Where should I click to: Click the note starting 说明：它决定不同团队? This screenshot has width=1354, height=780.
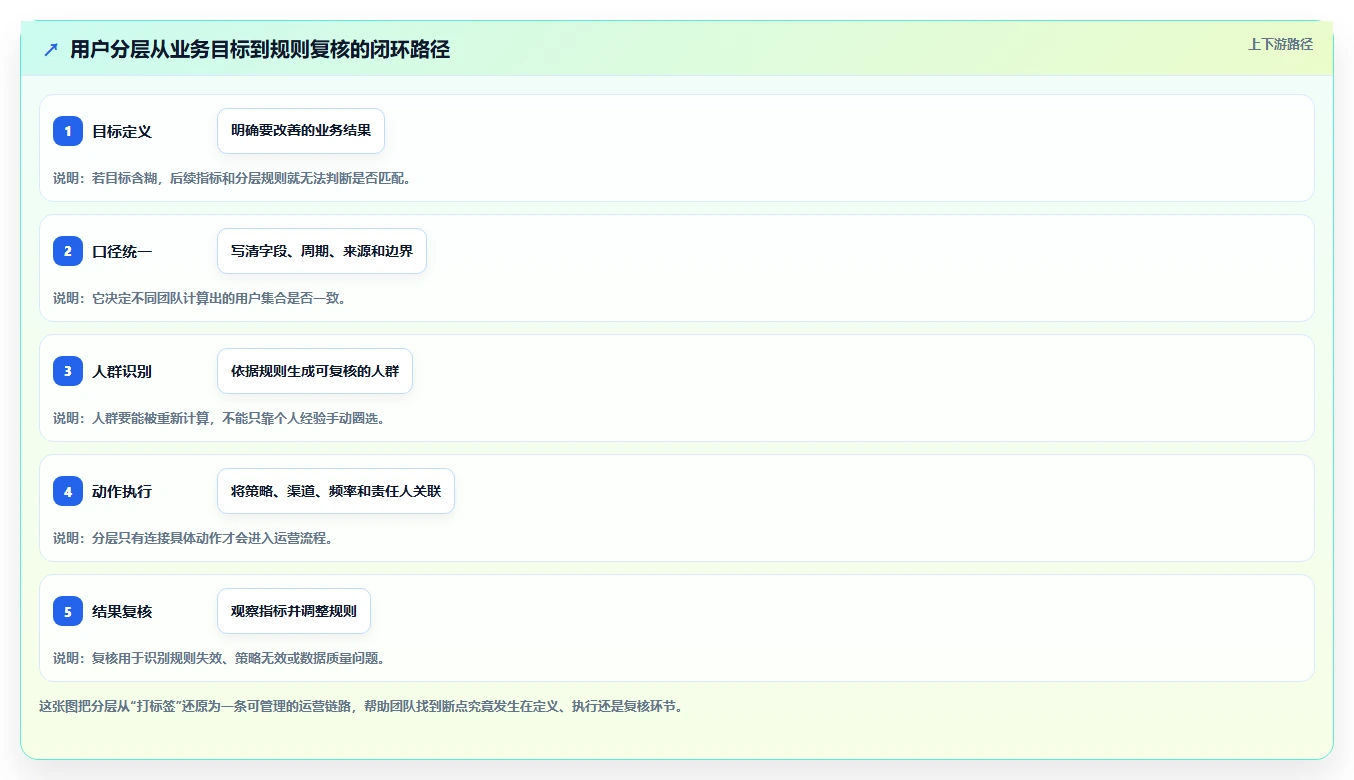pos(200,298)
